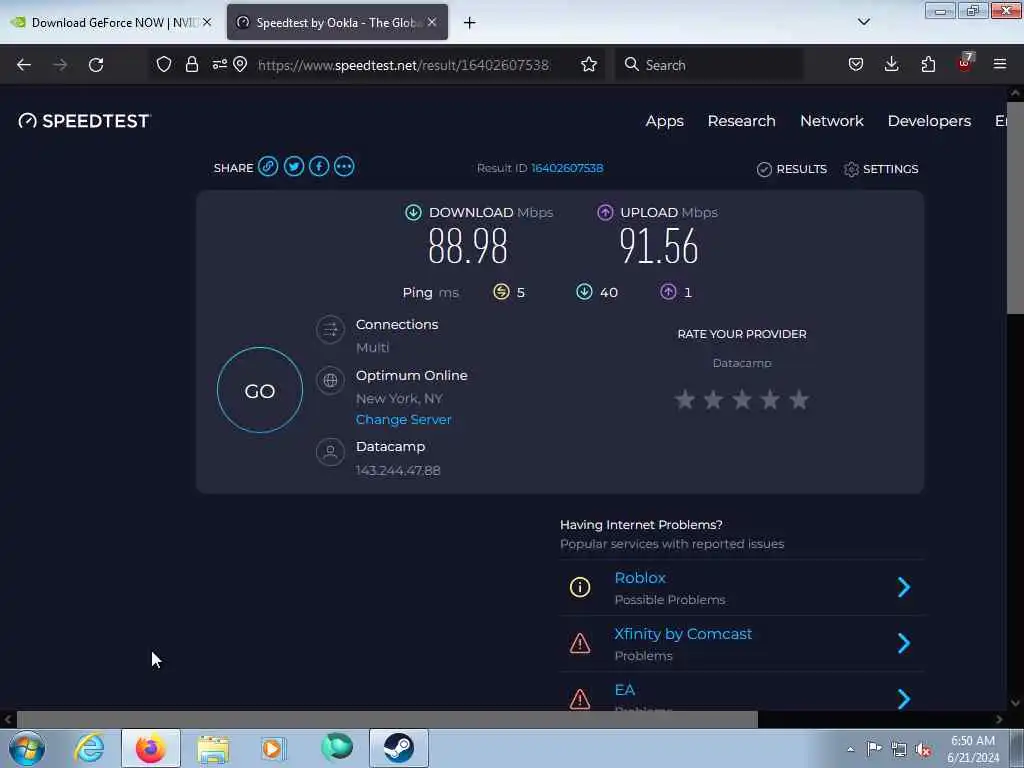
Task: Open Windows Start menu orb
Action: point(27,748)
